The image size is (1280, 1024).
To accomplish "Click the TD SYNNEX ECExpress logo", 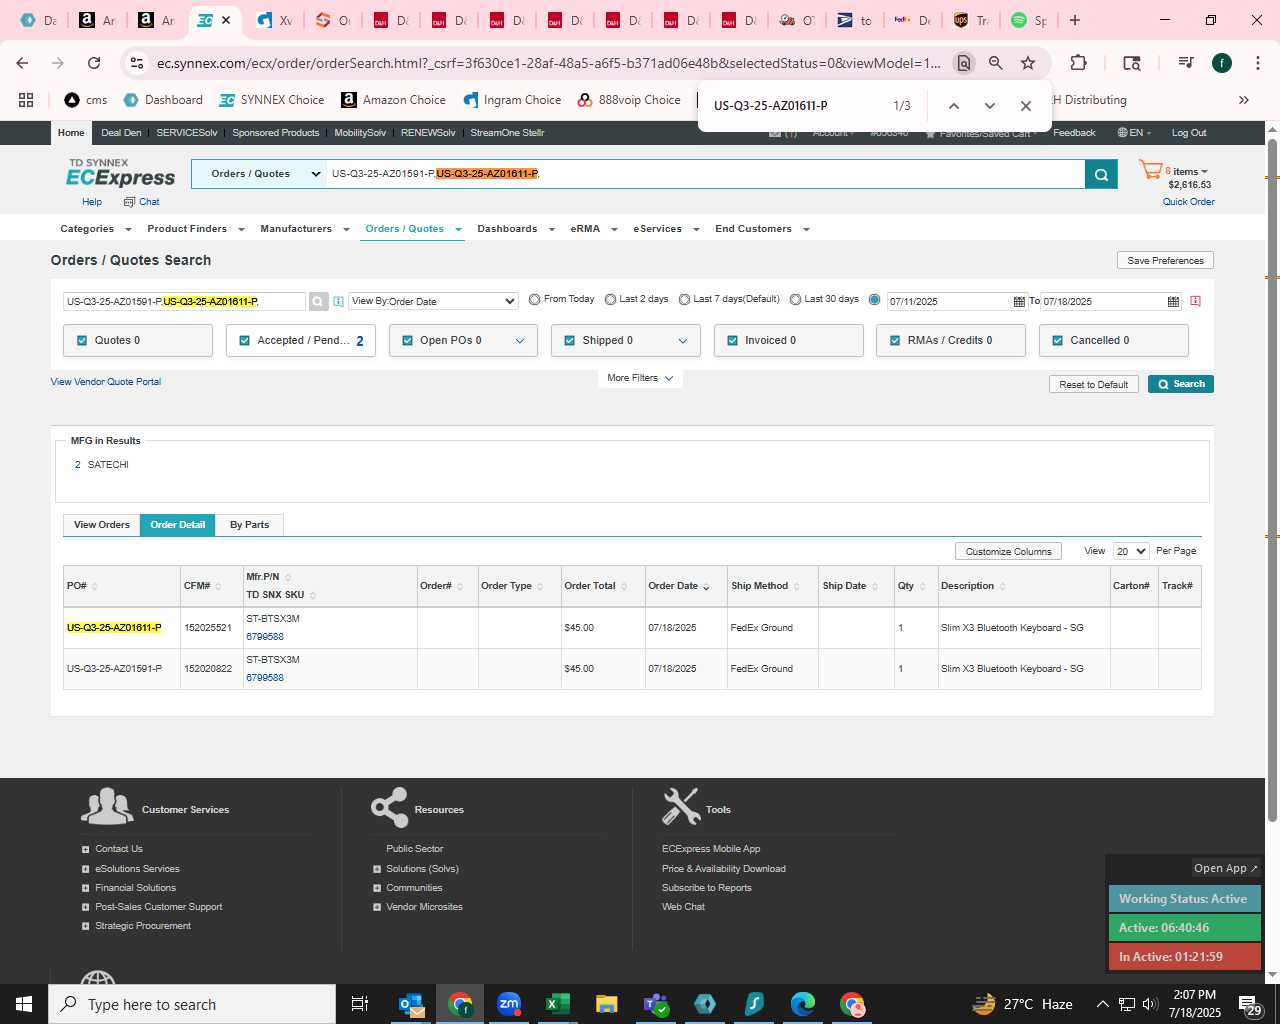I will point(120,173).
